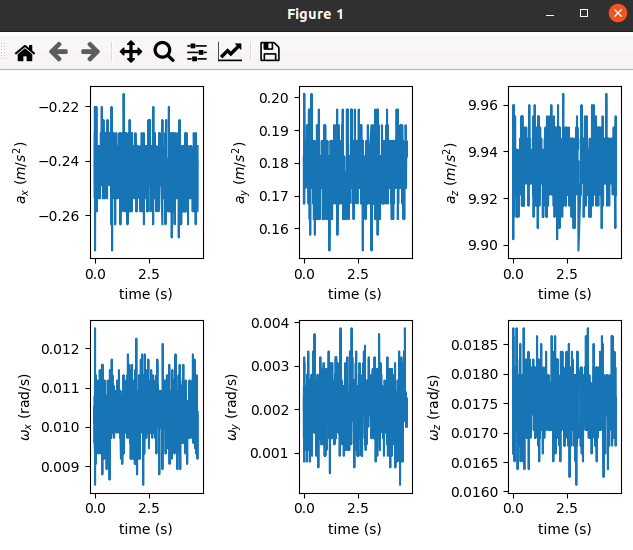Click the ω_x angular velocity plot
The image size is (633, 550).
147,407
